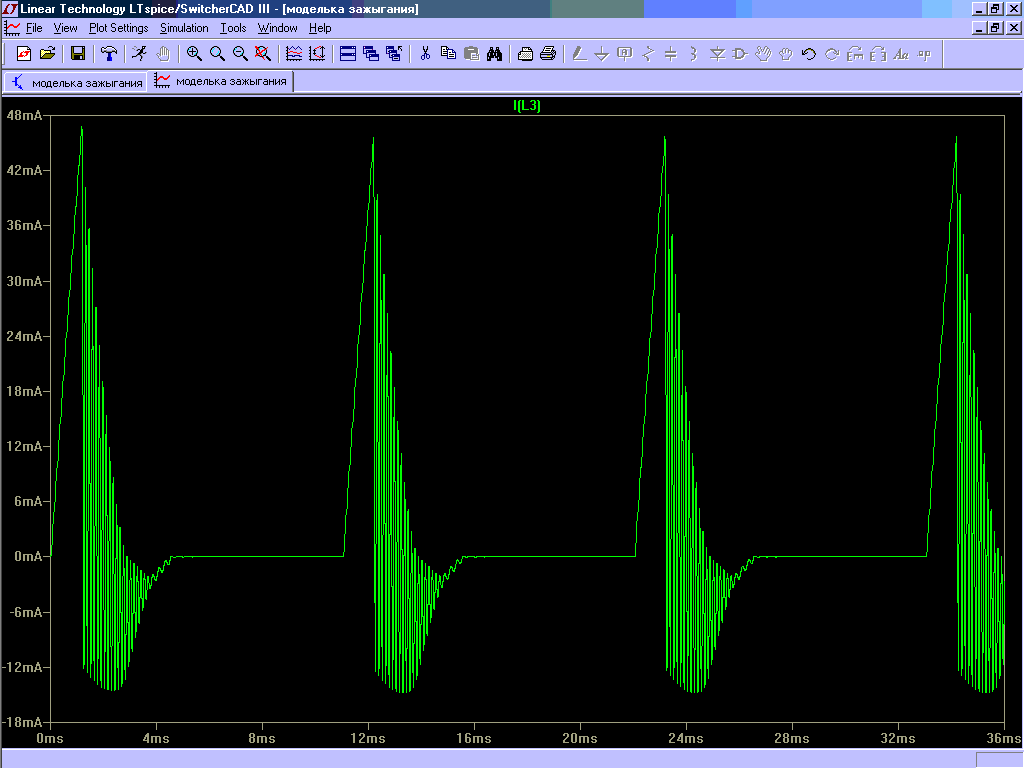
Task: Click the zoom out magnifier icon
Action: (x=240, y=53)
